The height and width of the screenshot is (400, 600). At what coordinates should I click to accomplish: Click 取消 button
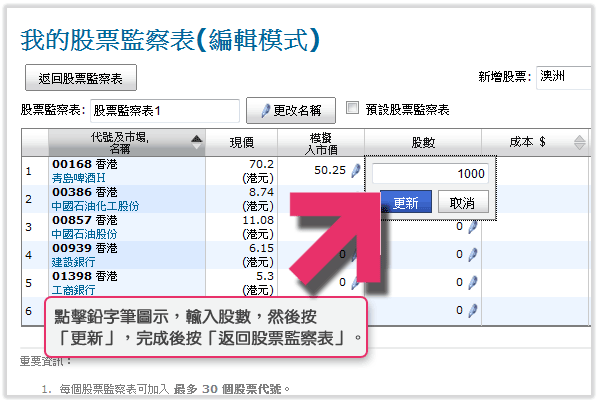click(x=463, y=202)
